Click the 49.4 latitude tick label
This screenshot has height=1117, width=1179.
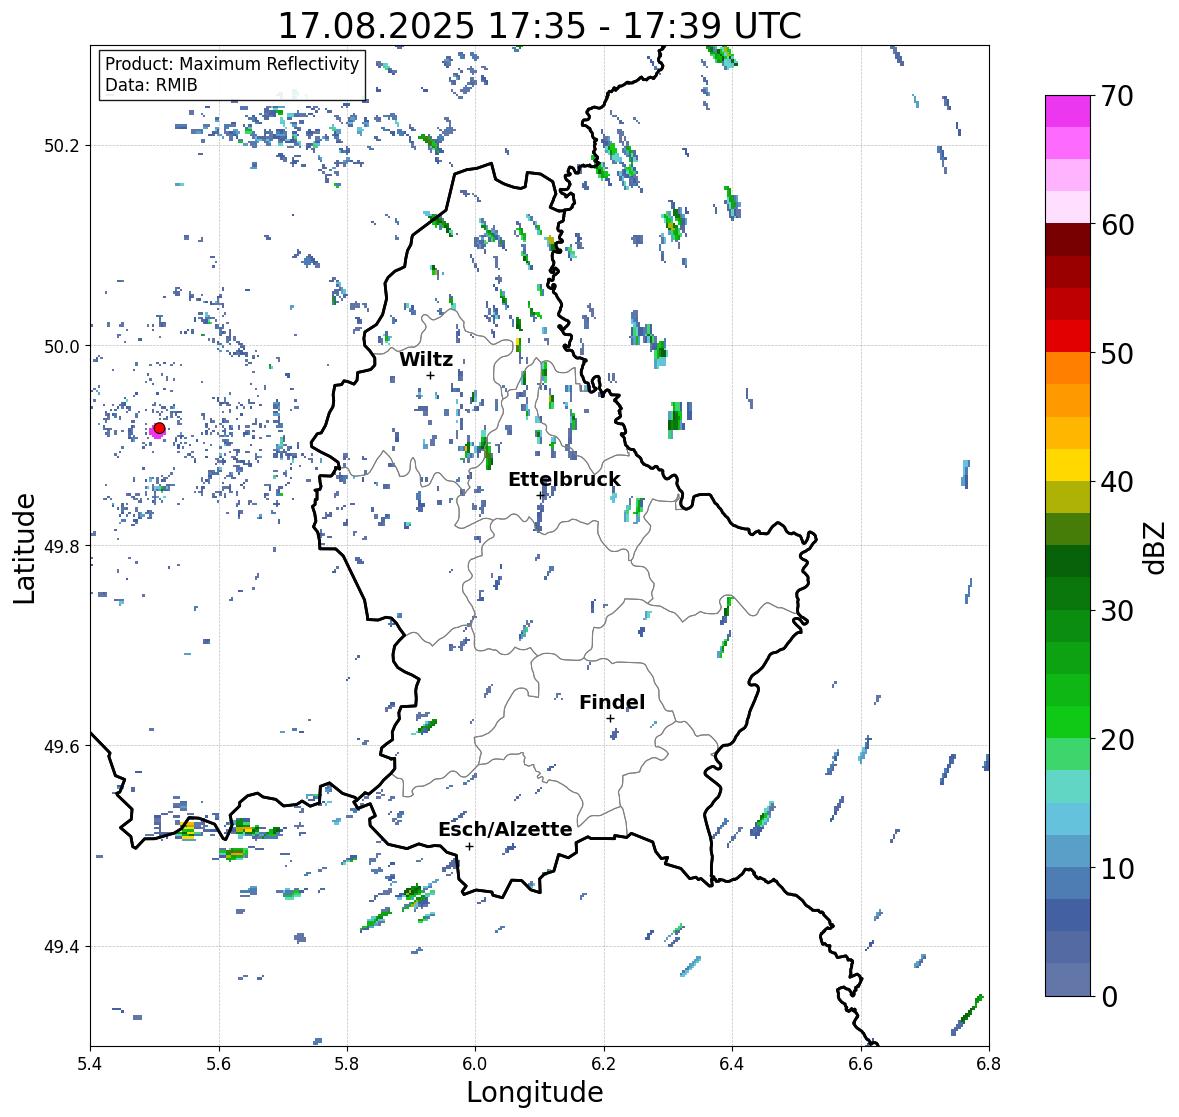(x=62, y=947)
